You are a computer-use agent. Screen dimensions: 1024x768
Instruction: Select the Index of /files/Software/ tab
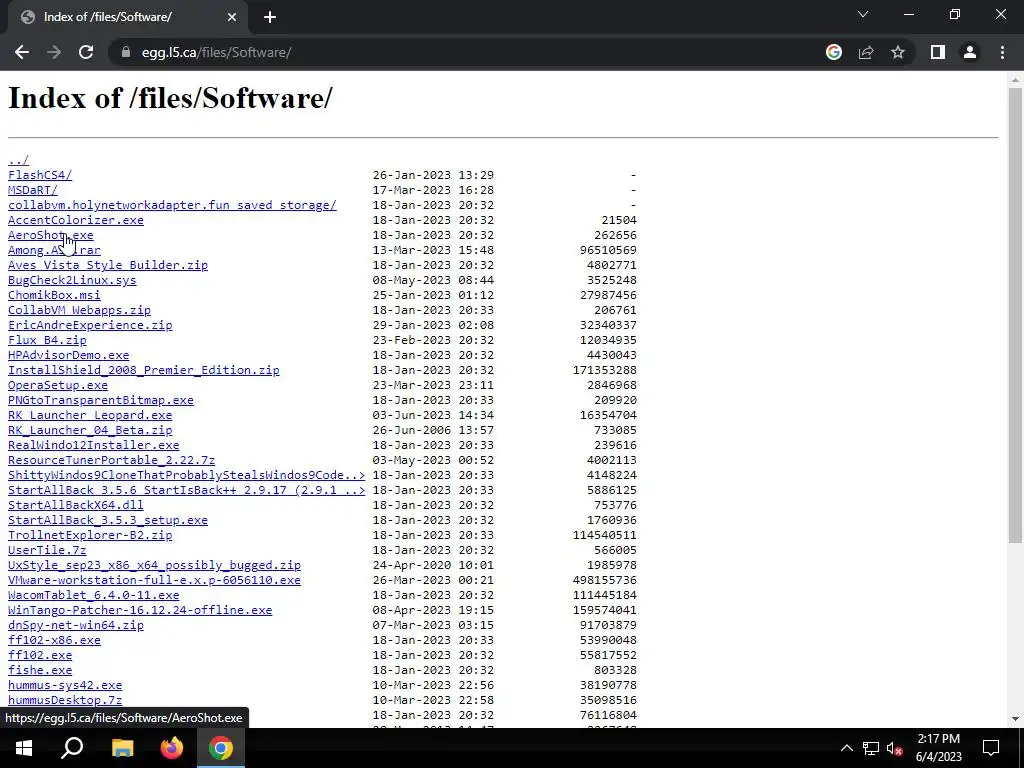128,17
